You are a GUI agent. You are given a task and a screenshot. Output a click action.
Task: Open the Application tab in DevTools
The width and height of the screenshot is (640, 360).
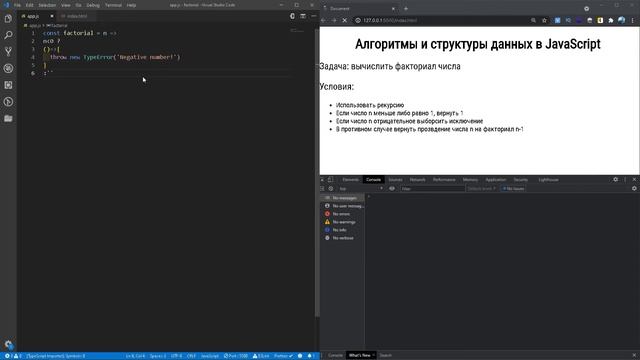point(496,180)
